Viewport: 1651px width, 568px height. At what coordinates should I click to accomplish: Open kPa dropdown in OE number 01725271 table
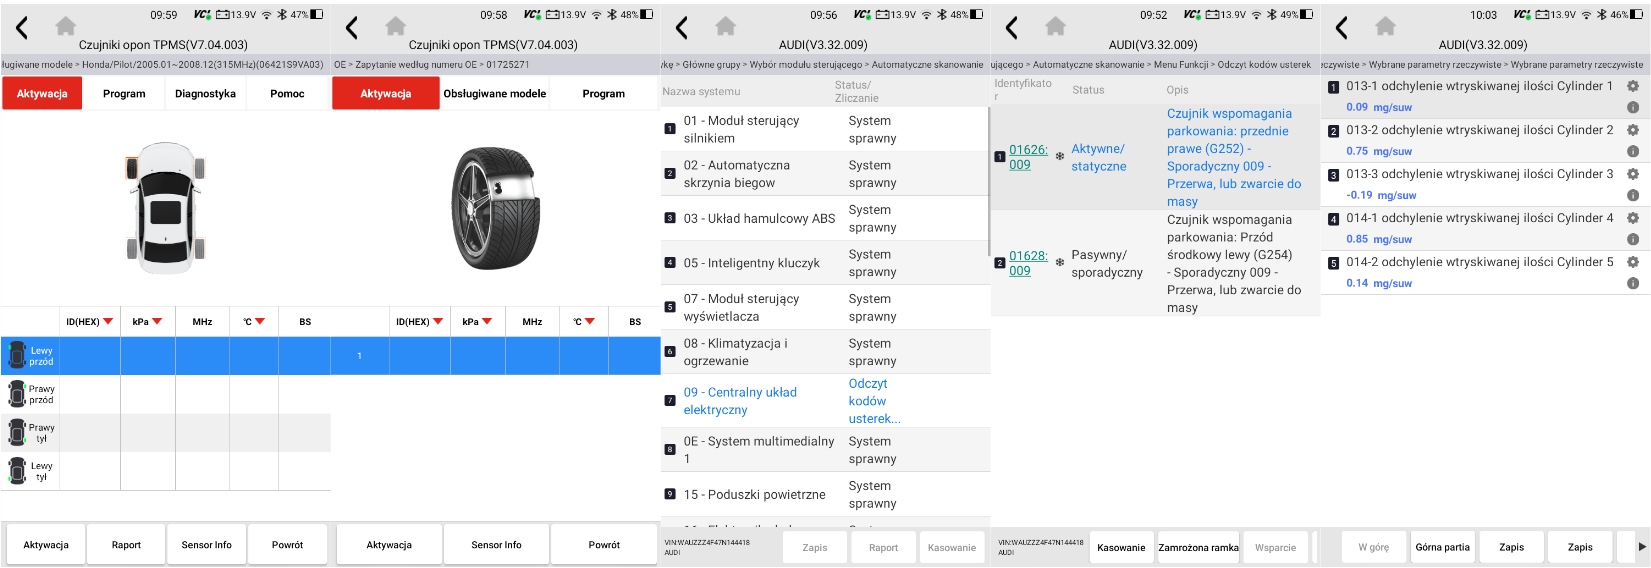(487, 322)
